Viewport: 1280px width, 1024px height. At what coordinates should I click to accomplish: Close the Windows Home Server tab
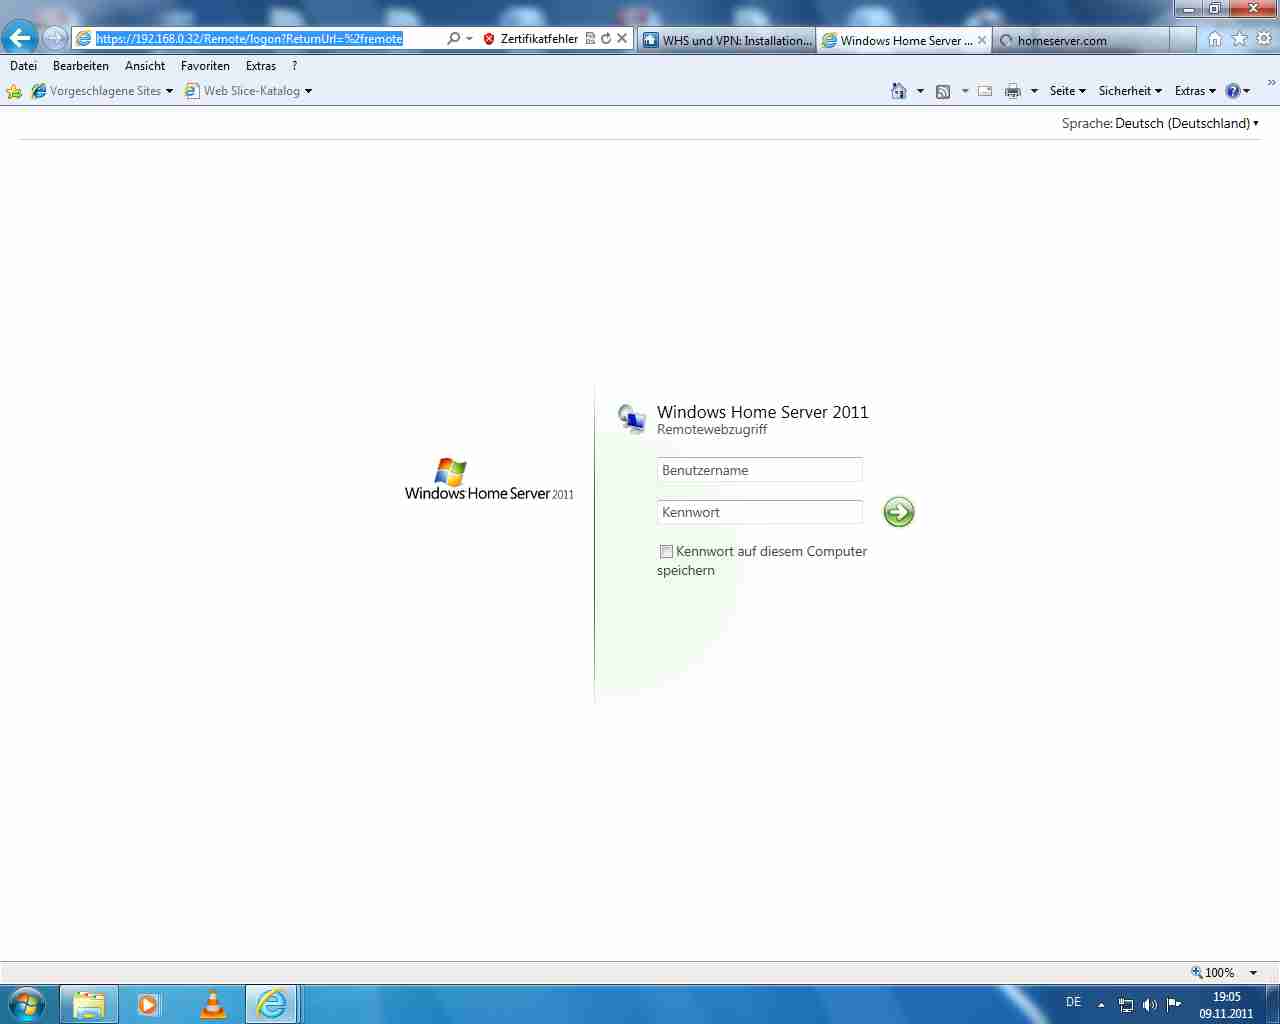pyautogui.click(x=982, y=40)
